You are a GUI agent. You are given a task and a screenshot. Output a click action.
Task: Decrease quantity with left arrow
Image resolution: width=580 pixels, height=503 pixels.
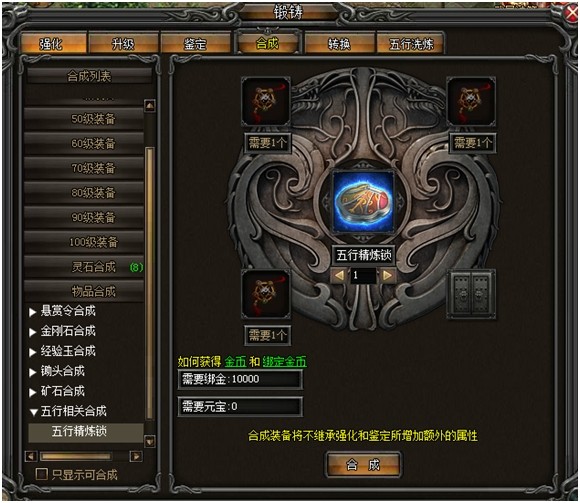(340, 275)
